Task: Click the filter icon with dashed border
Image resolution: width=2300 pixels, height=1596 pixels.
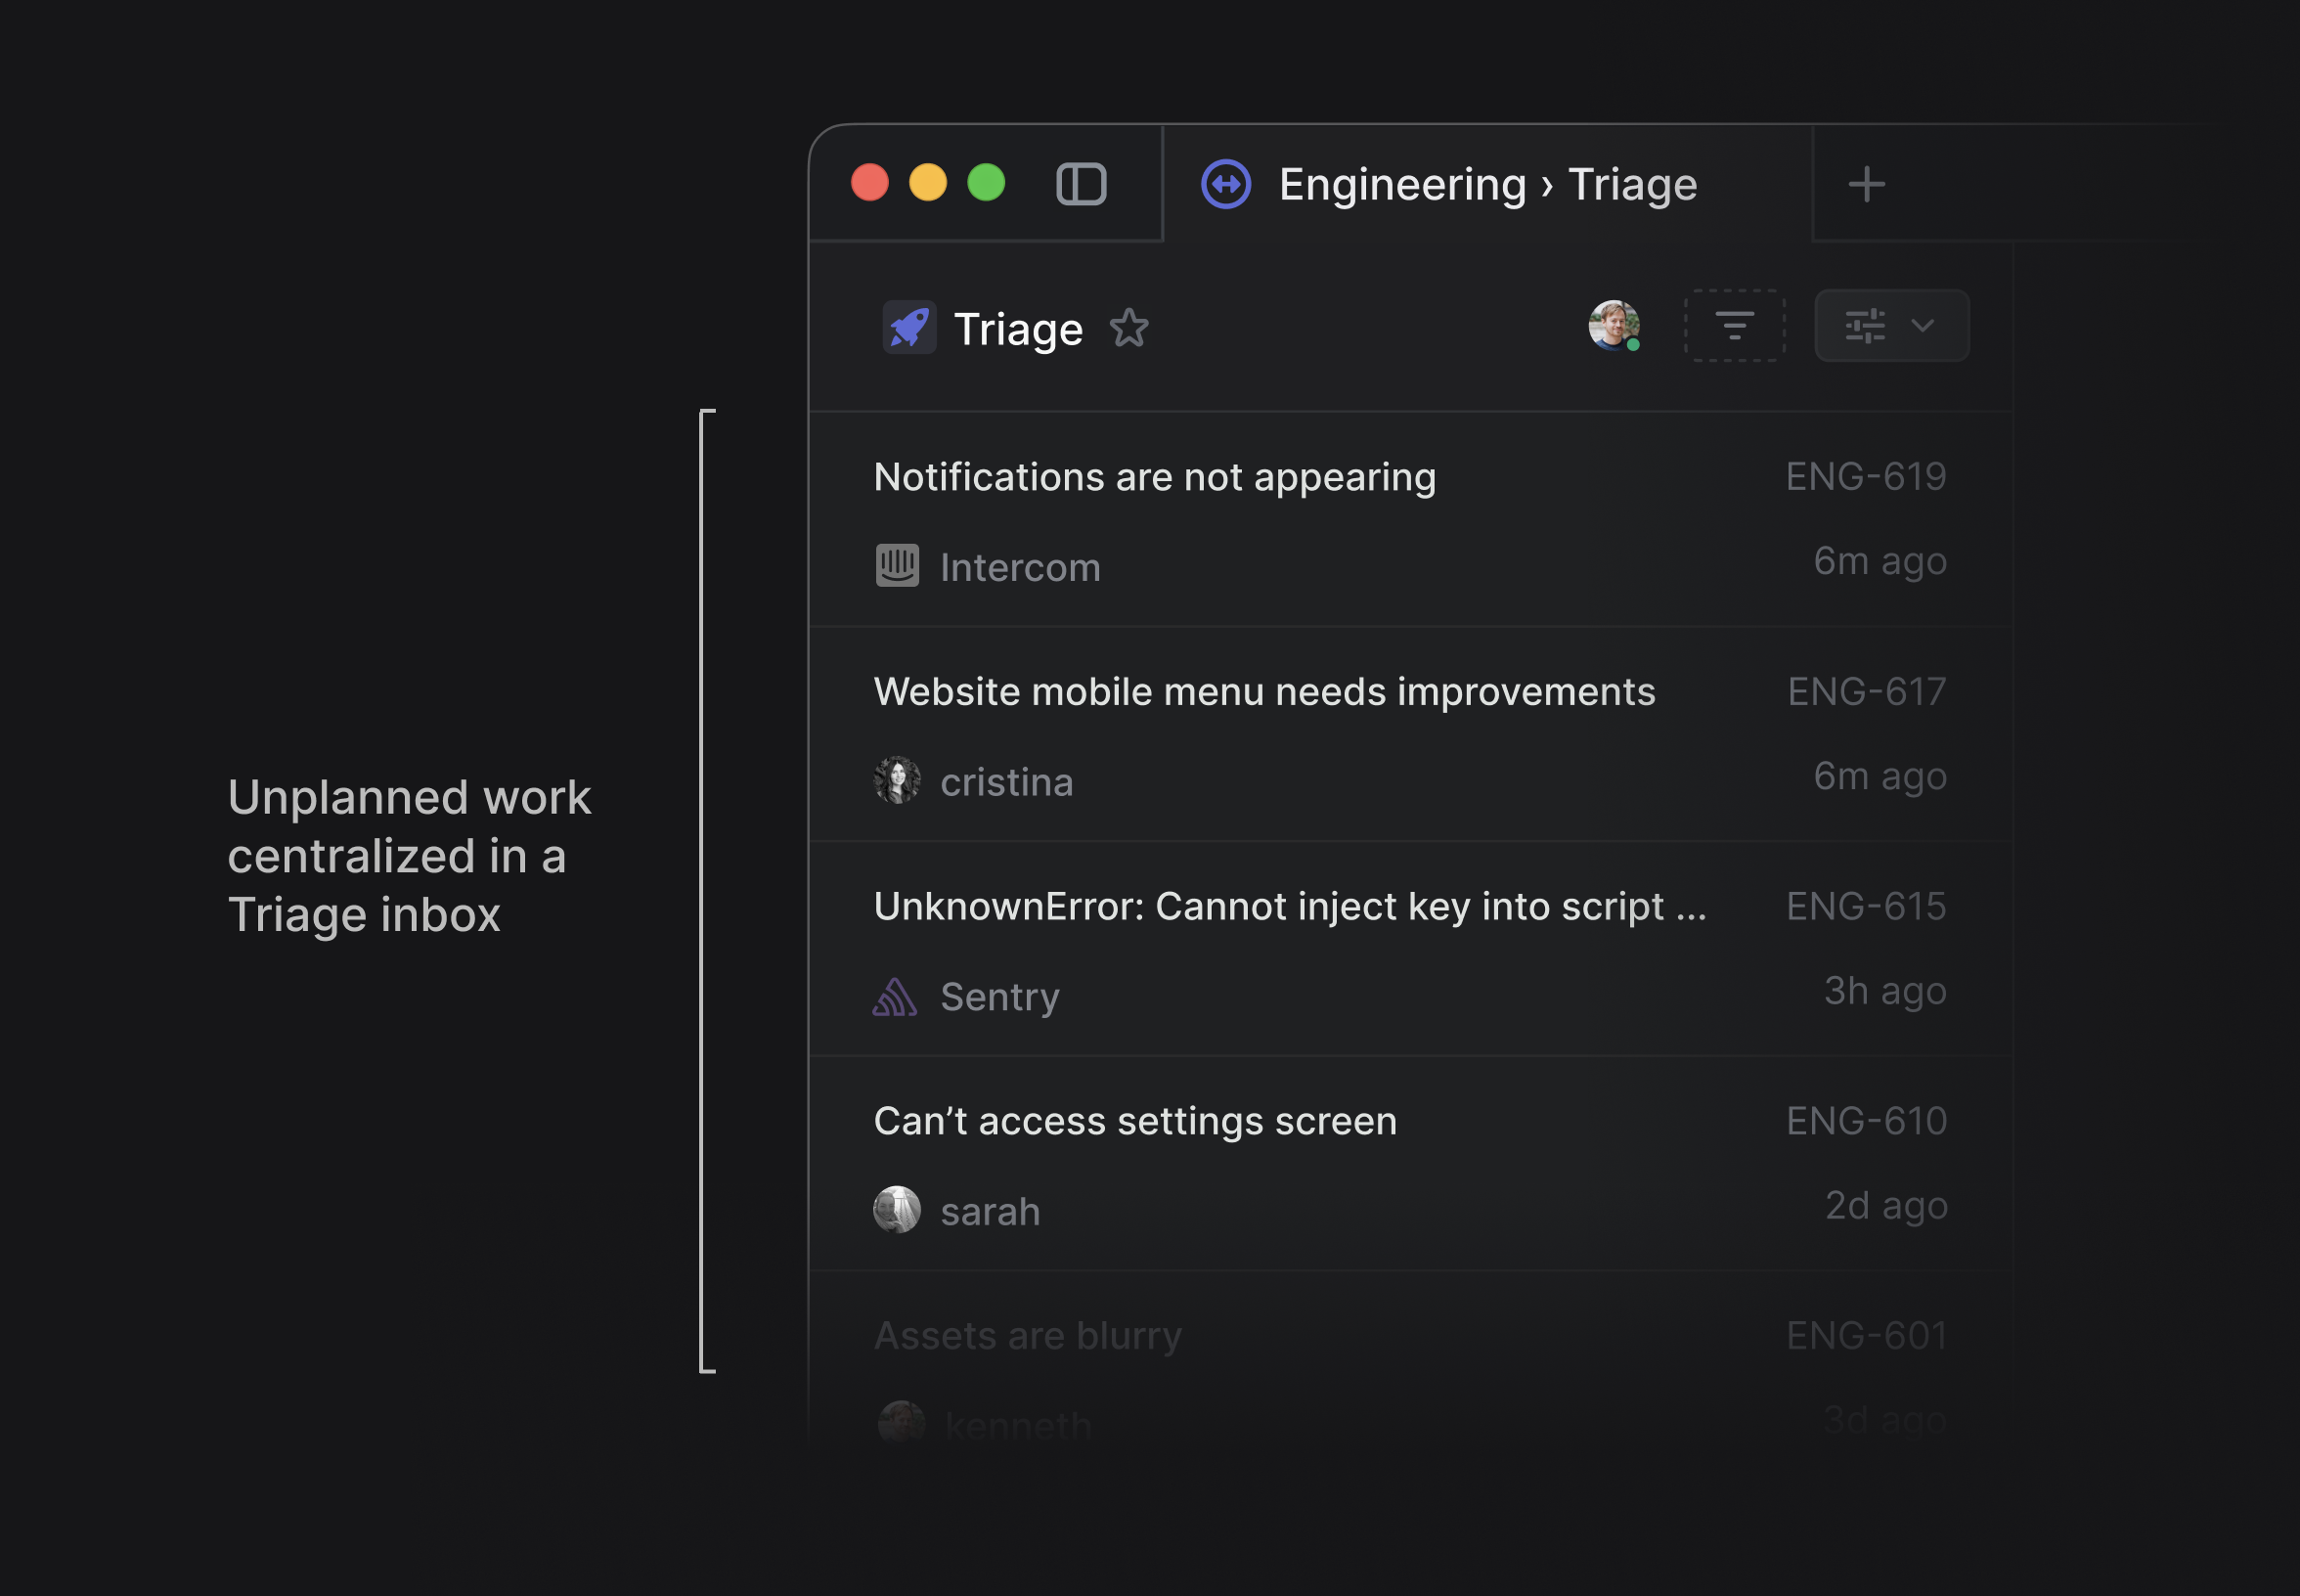Action: pyautogui.click(x=1734, y=326)
